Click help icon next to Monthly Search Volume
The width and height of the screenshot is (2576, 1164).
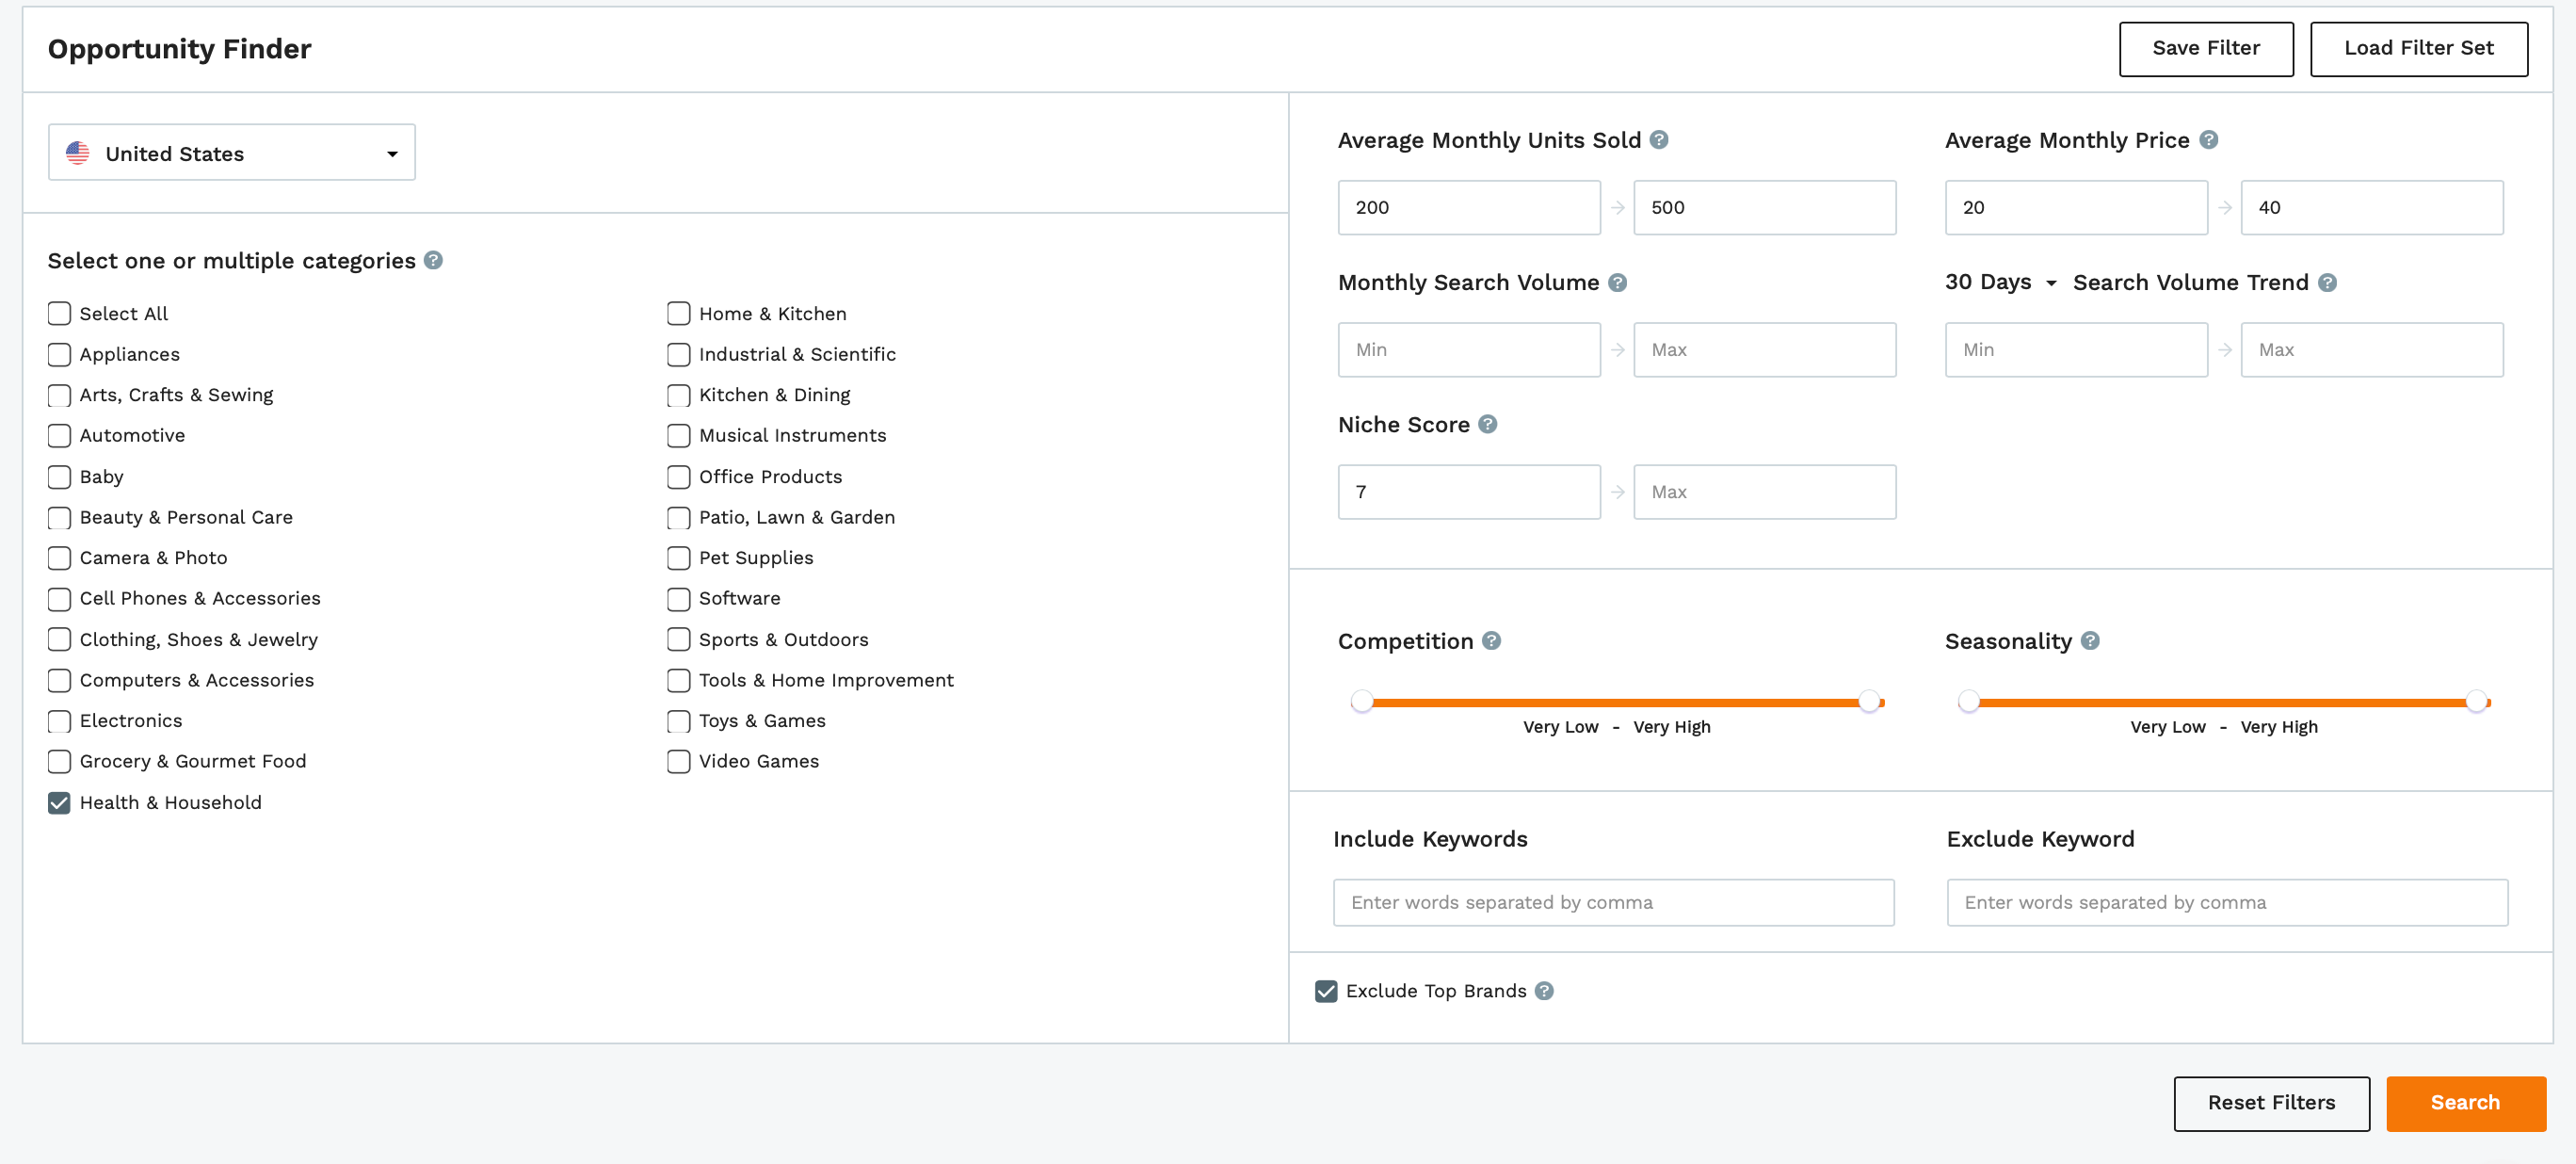click(1617, 283)
